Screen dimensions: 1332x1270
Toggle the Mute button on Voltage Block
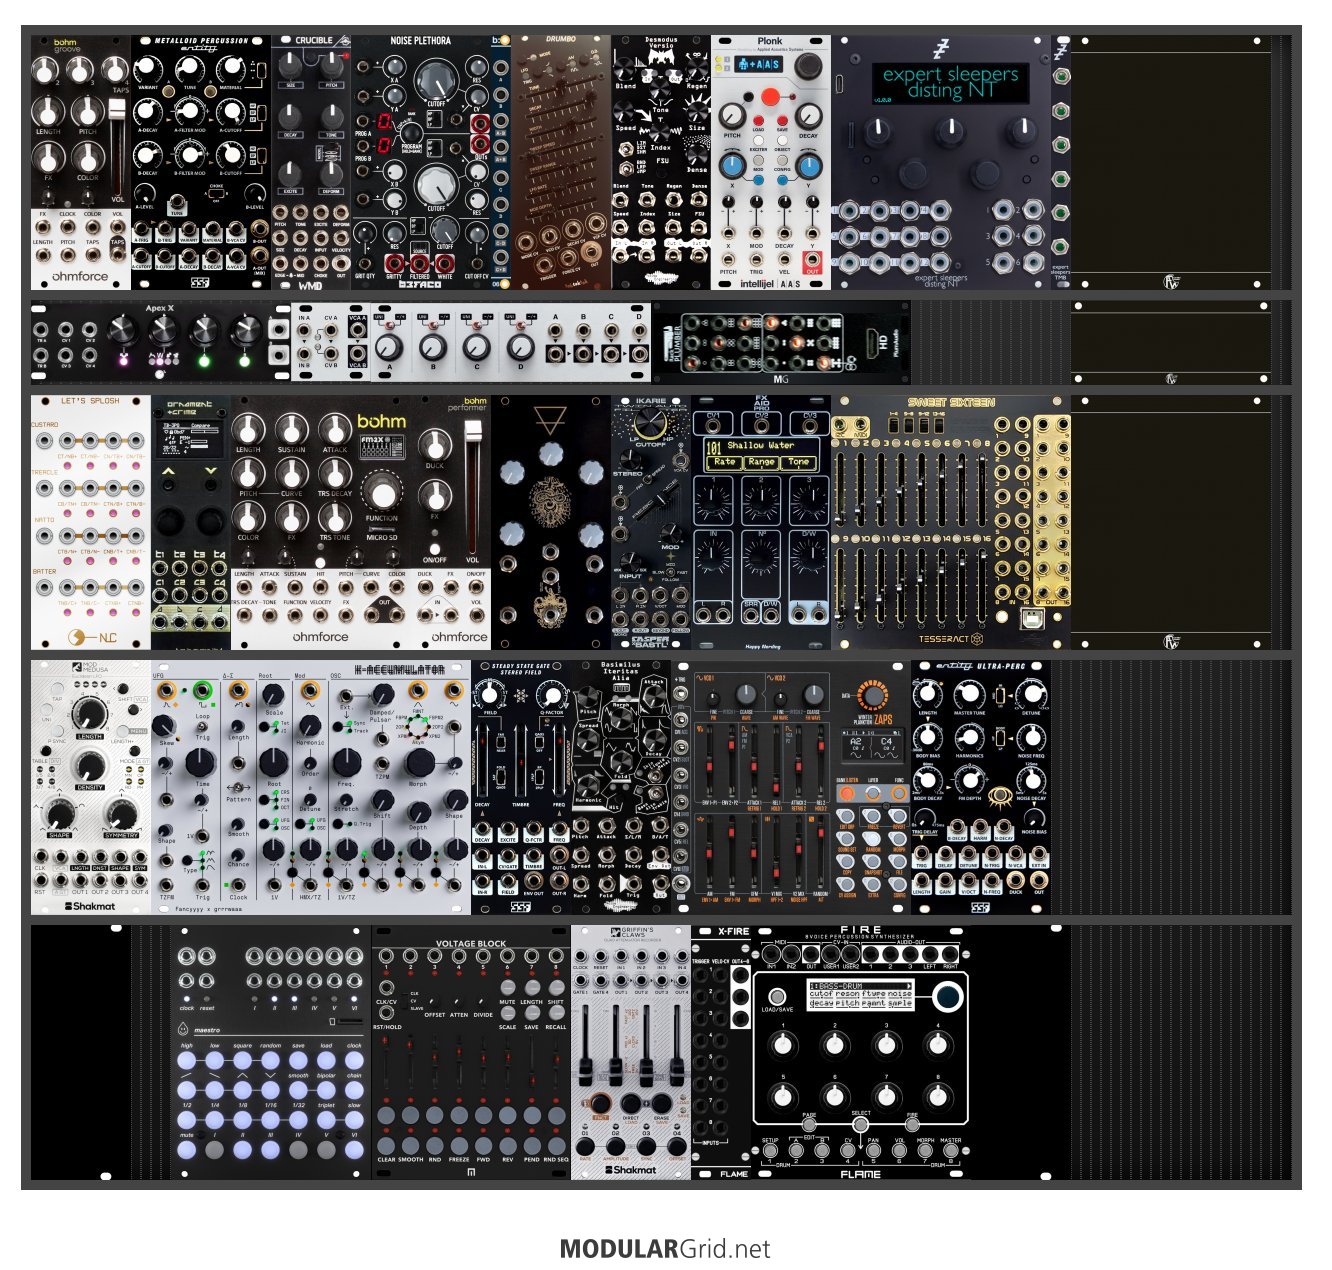click(508, 988)
